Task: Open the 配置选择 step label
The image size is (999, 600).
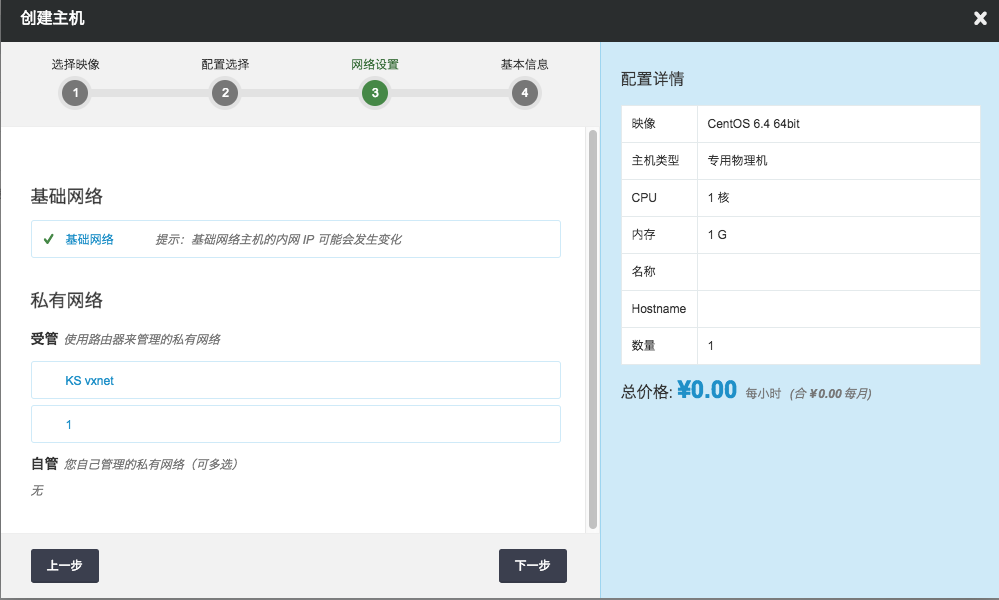Action: click(x=225, y=64)
